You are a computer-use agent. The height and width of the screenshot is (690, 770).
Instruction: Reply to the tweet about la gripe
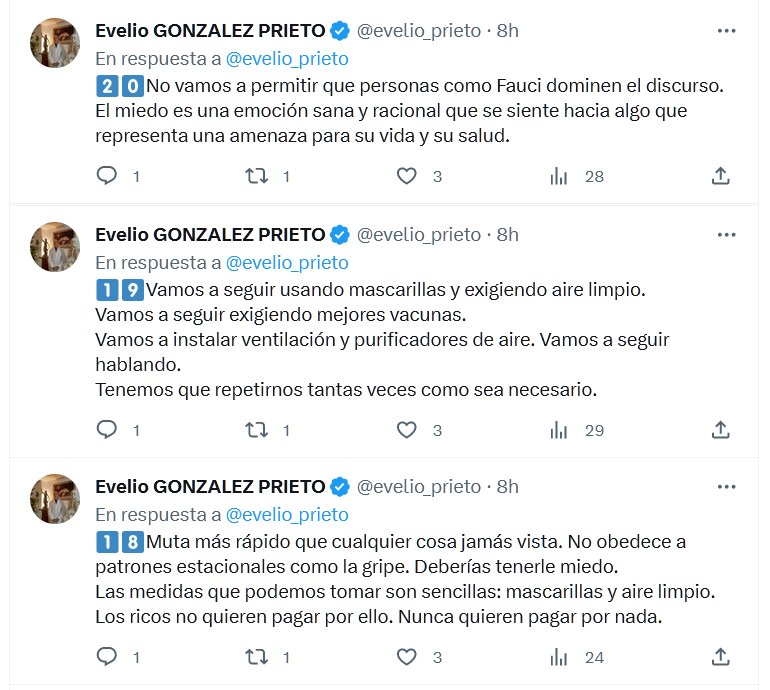point(107,657)
